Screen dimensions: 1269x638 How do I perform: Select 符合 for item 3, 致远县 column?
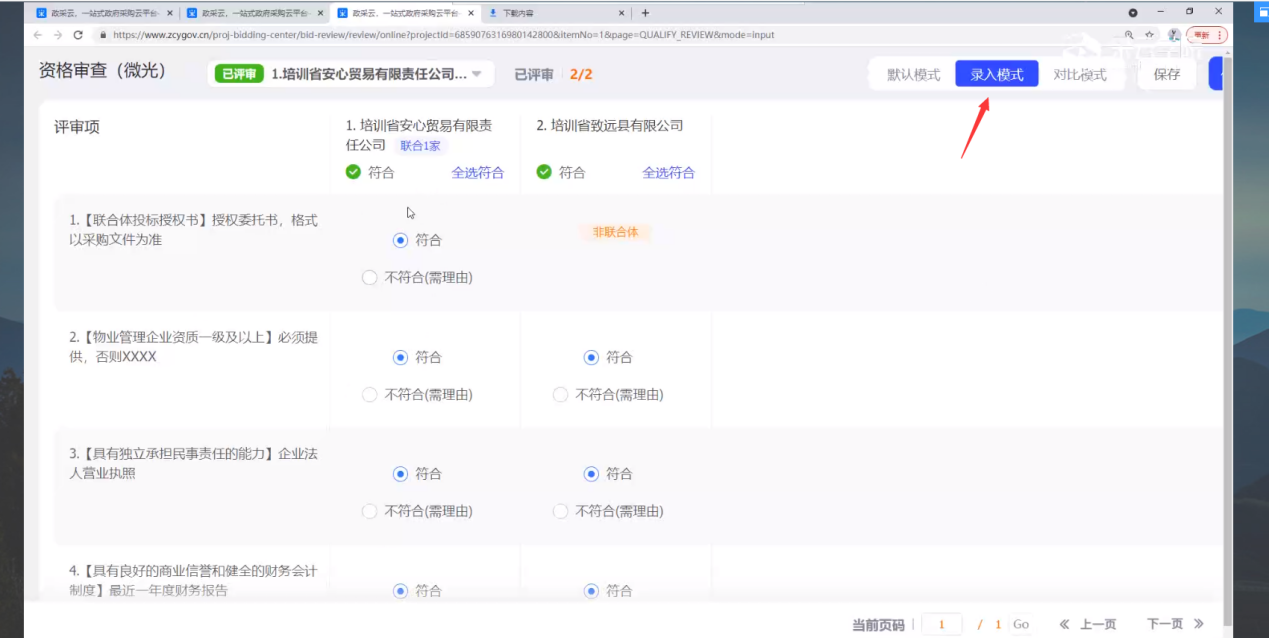pyautogui.click(x=591, y=474)
